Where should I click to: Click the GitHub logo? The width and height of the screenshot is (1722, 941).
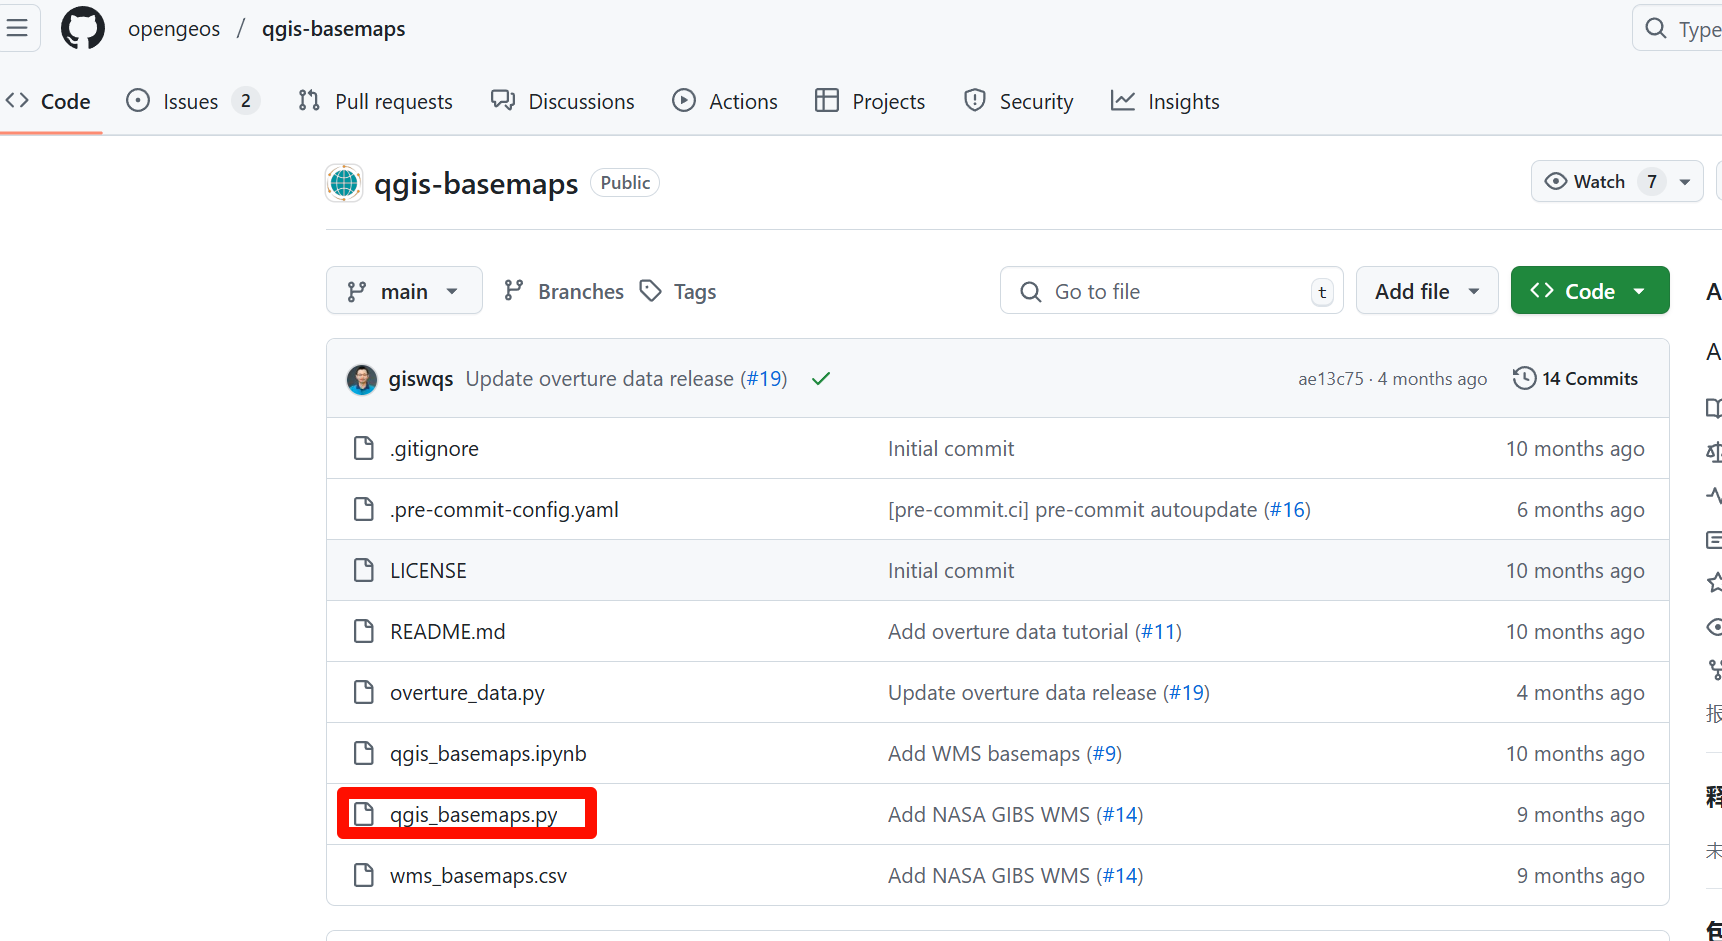[83, 28]
